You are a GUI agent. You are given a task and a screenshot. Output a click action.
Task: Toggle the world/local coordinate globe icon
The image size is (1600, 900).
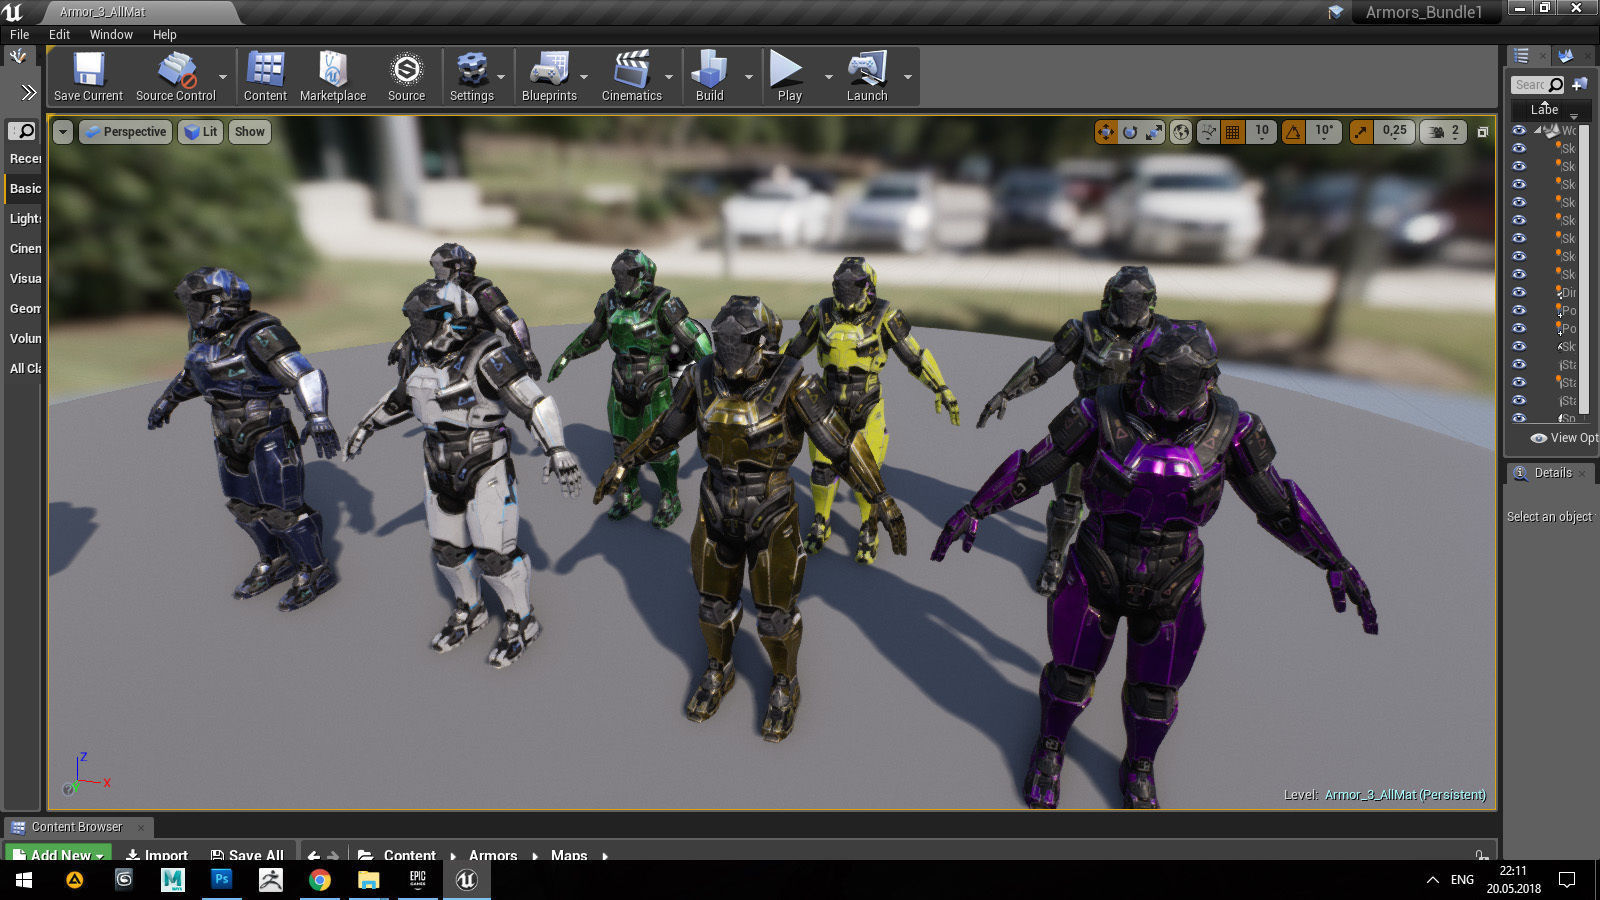point(1181,132)
